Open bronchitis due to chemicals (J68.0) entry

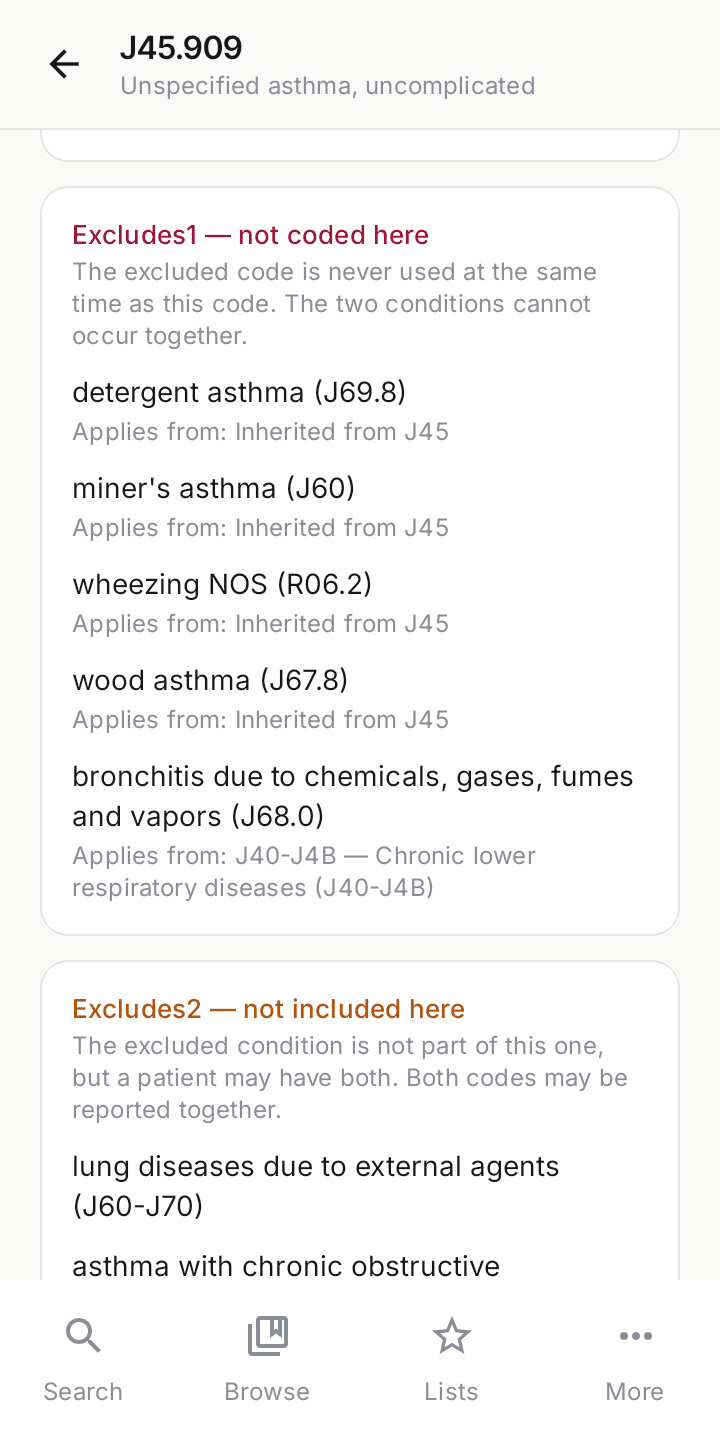point(353,796)
